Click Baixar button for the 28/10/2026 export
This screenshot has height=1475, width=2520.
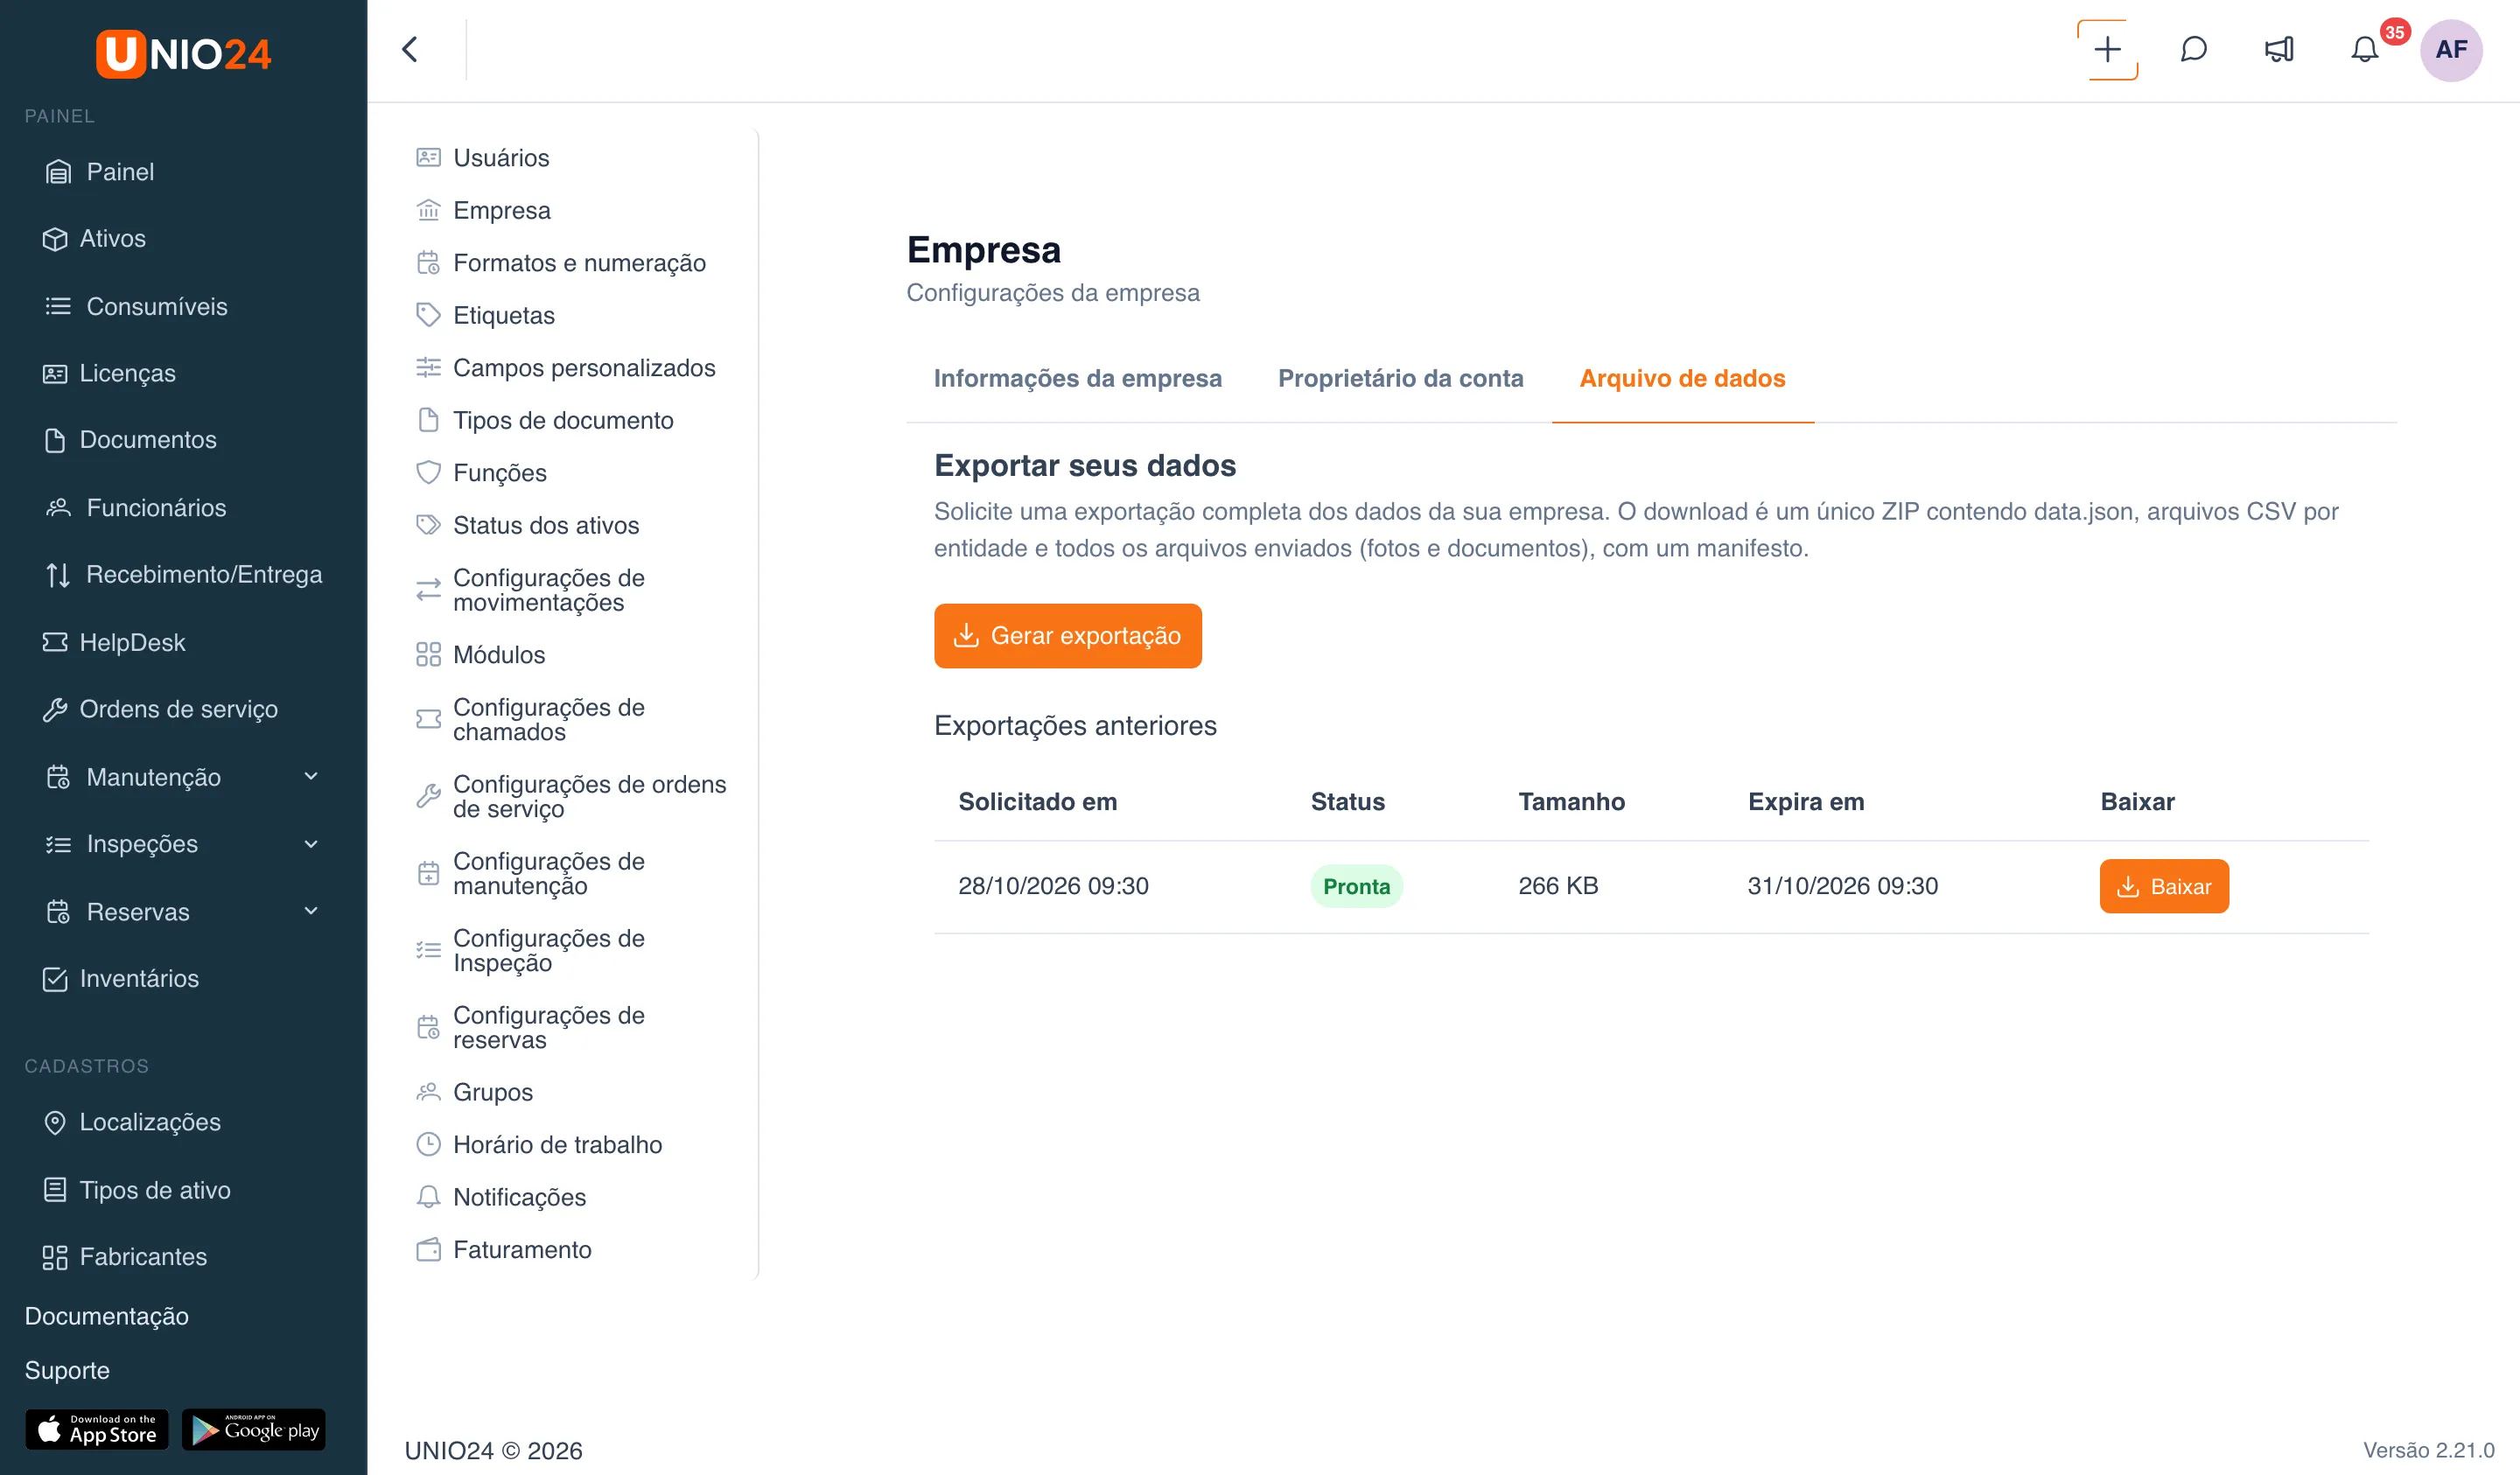[x=2164, y=886]
